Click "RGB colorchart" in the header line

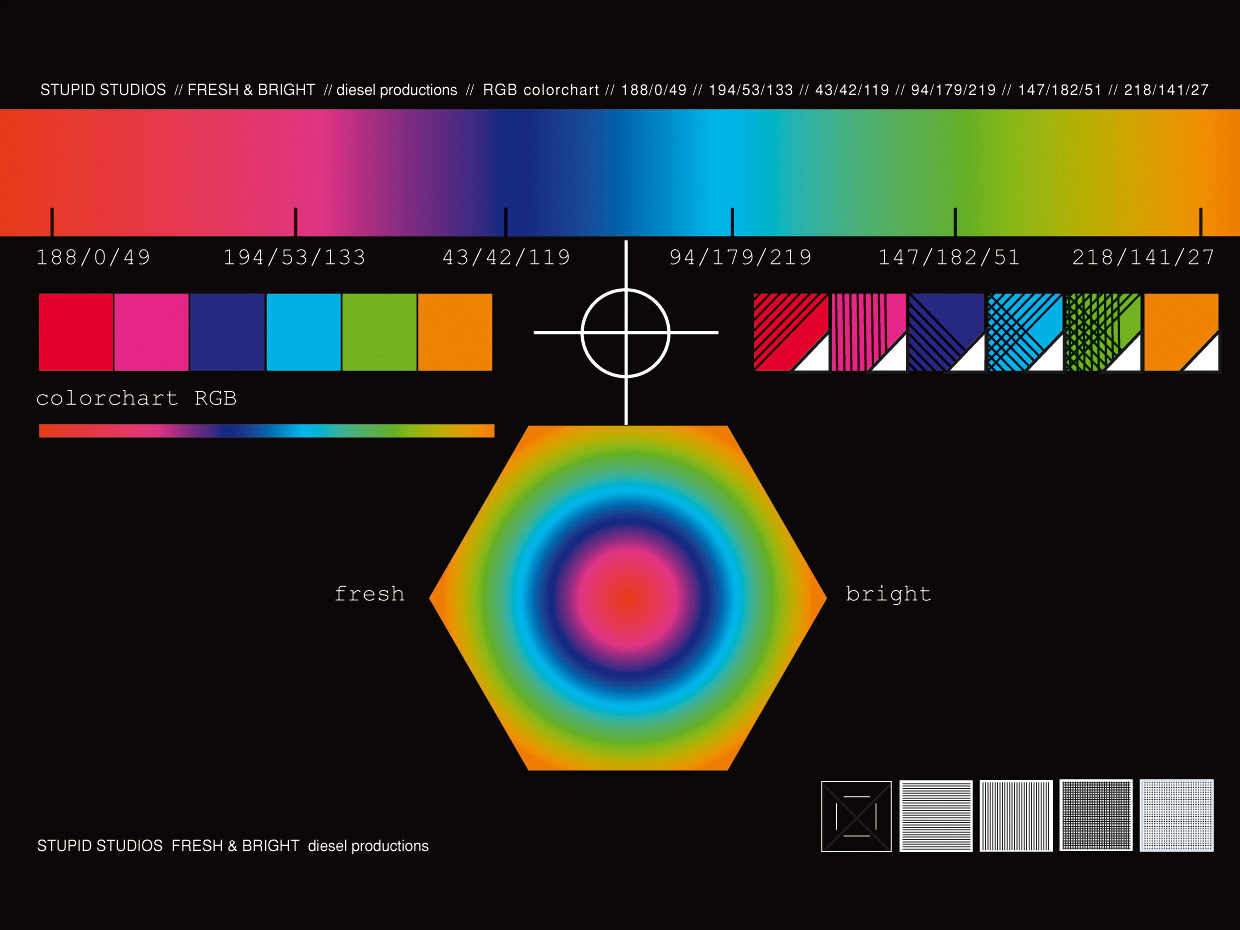(x=541, y=90)
